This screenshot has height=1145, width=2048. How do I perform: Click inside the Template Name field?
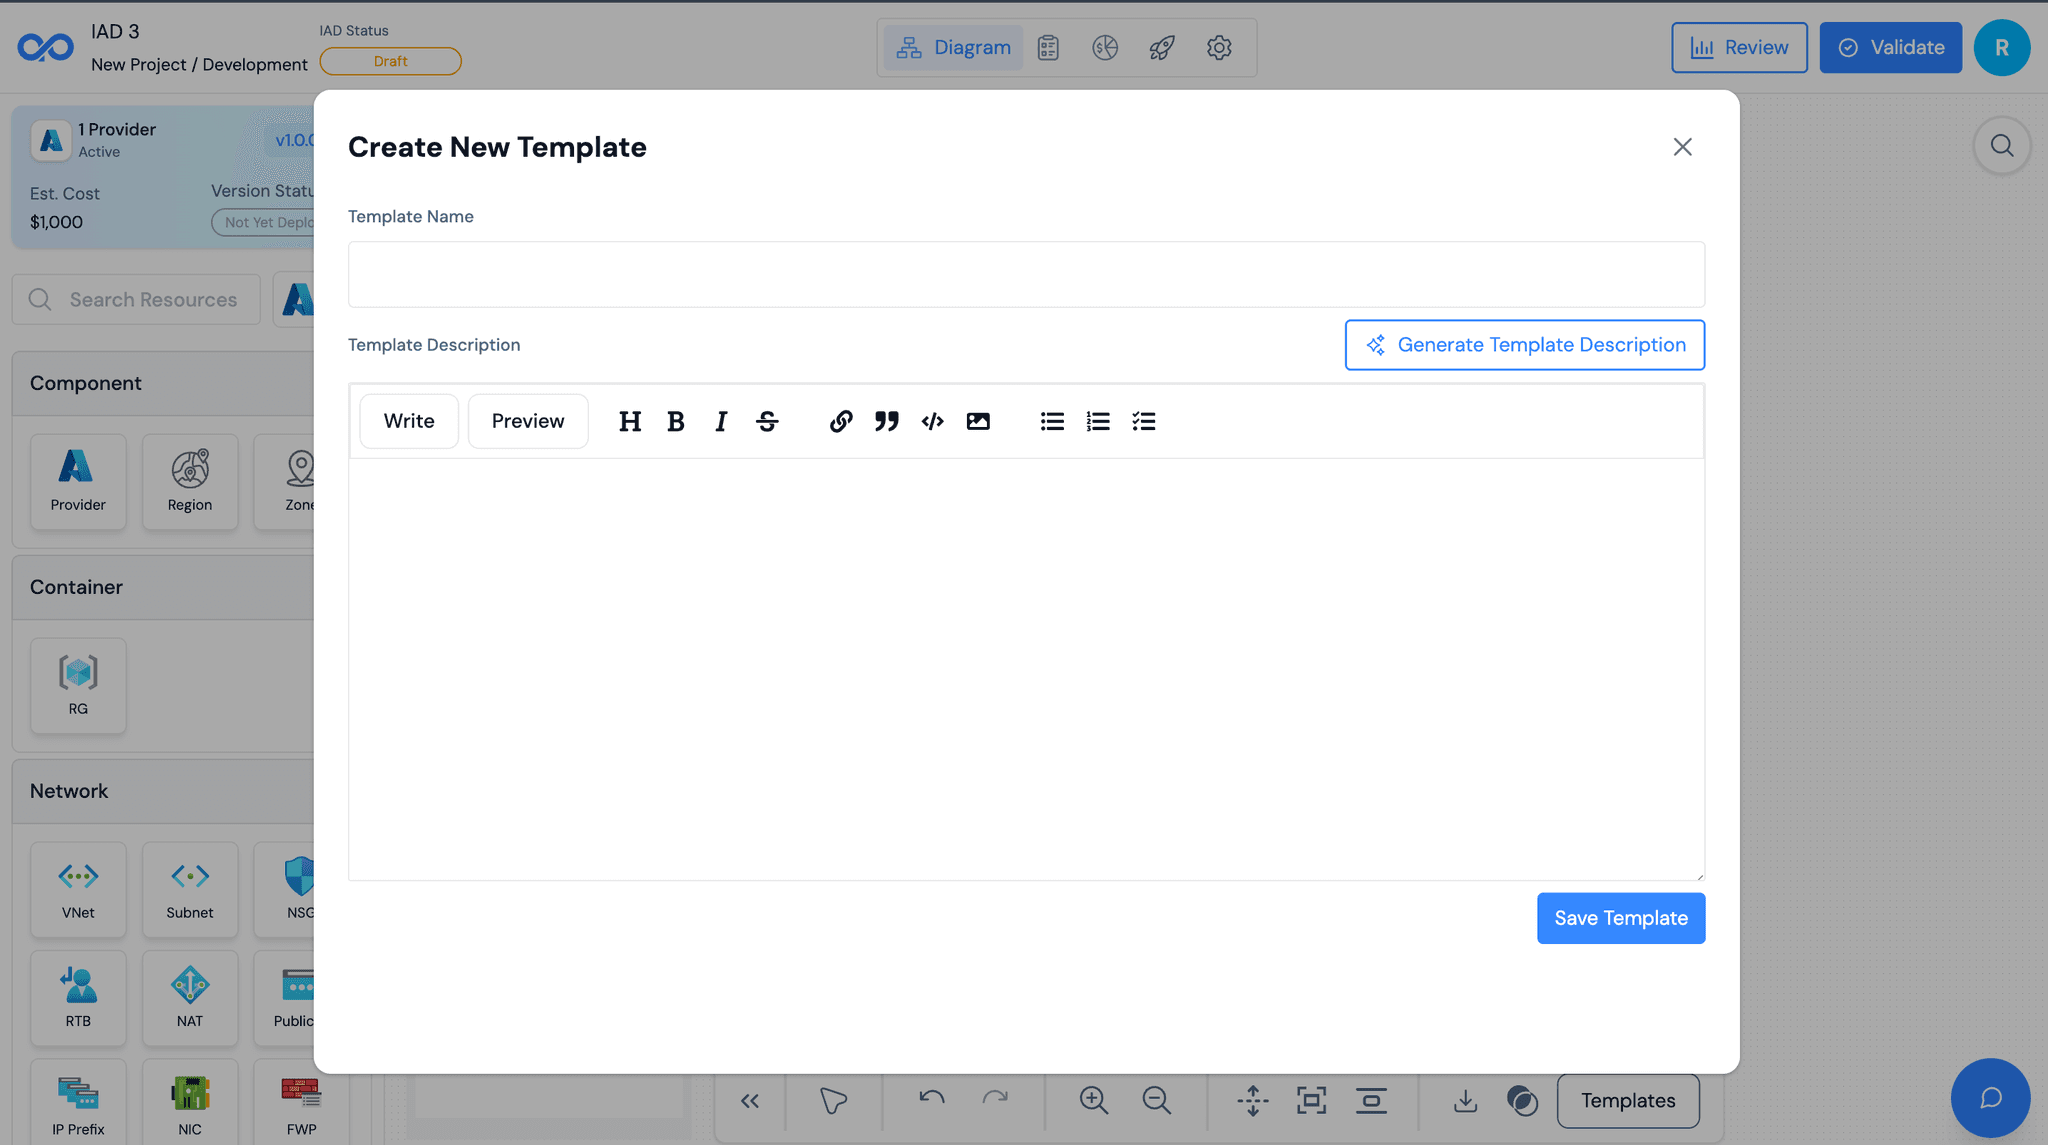pyautogui.click(x=1025, y=274)
